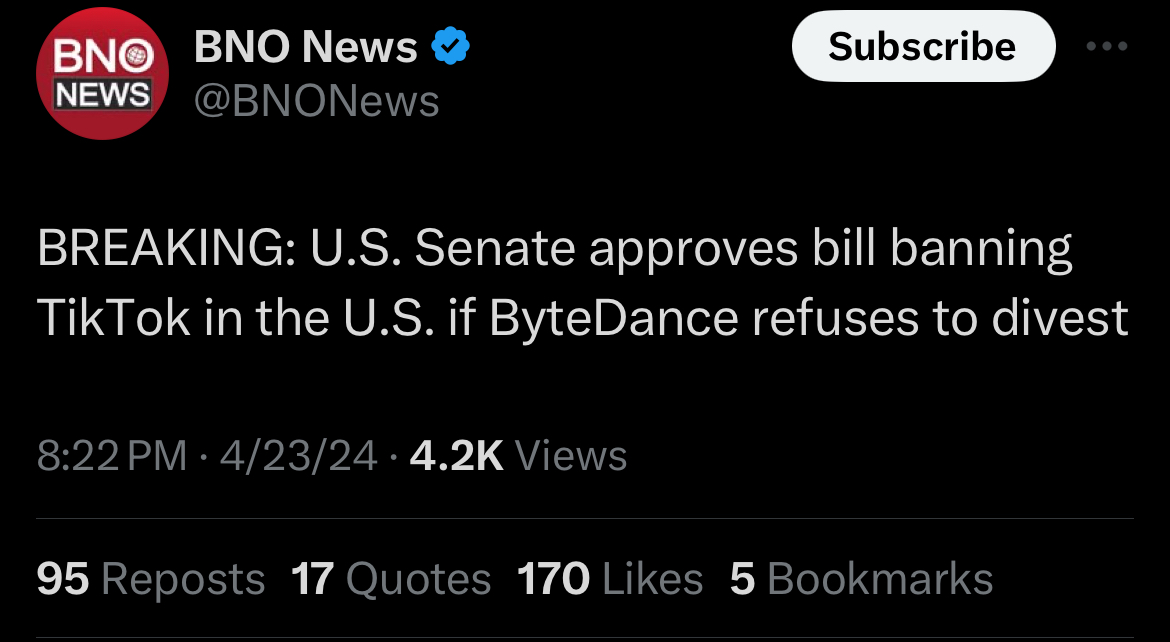Image resolution: width=1170 pixels, height=642 pixels.
Task: Select the 4/23/24 post date
Action: point(298,456)
